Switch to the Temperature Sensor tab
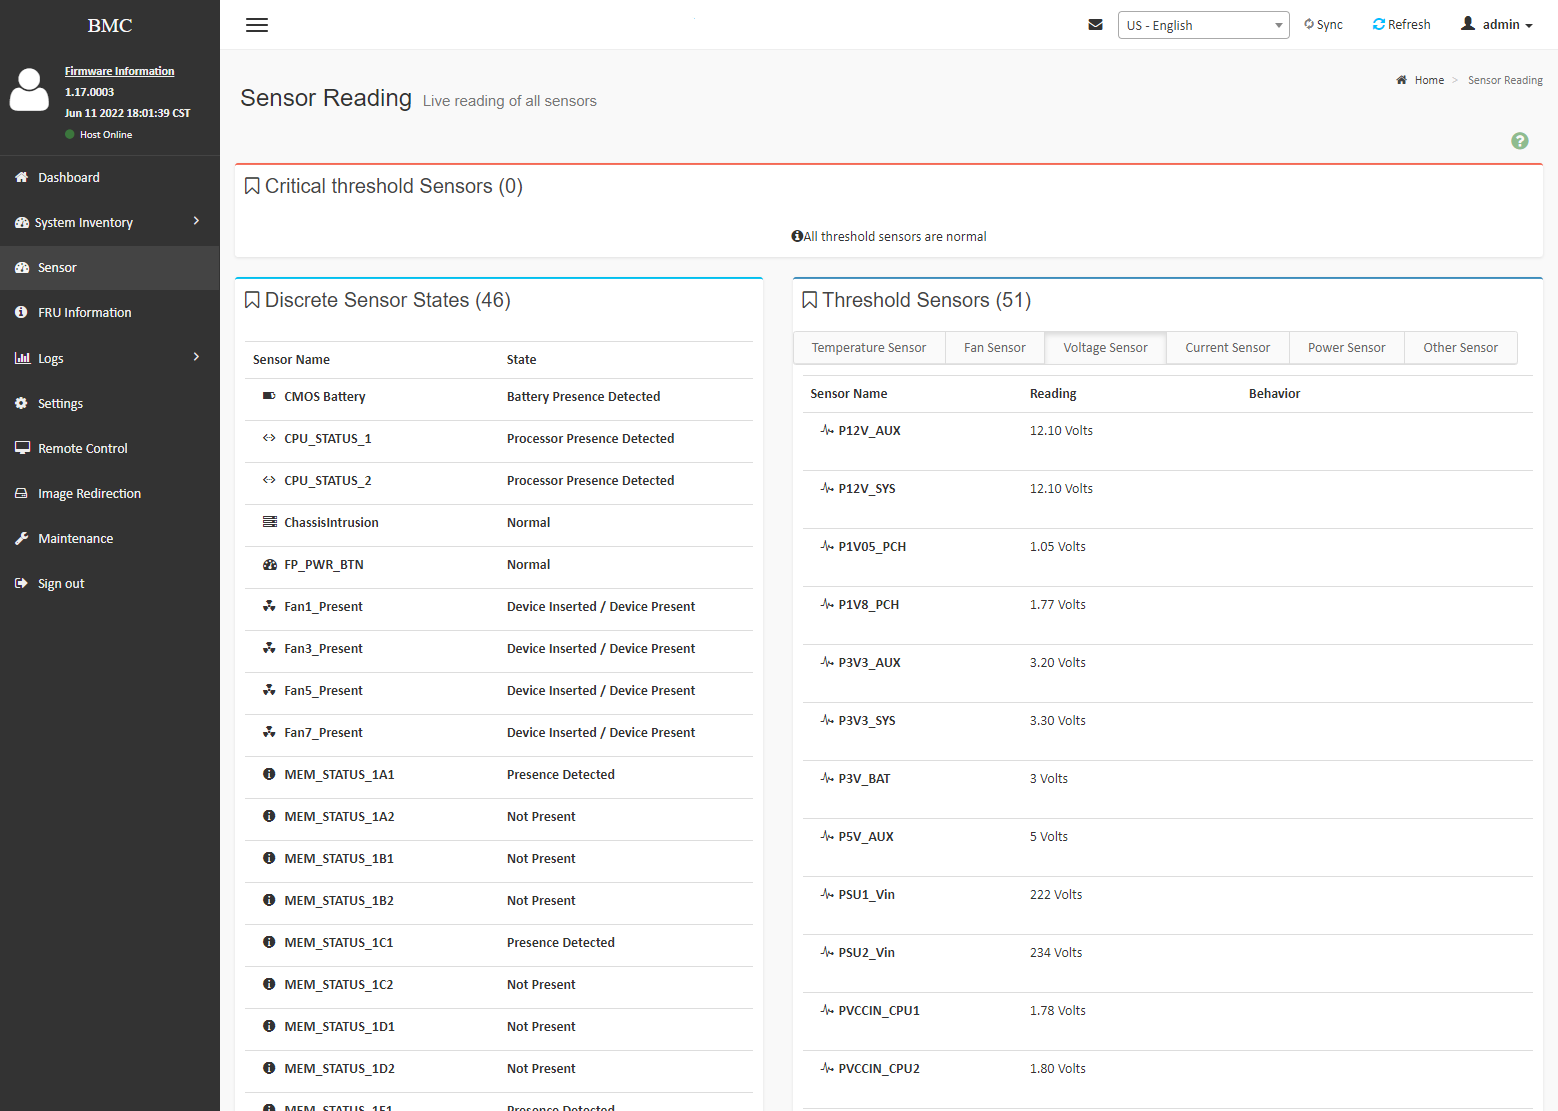 point(868,348)
